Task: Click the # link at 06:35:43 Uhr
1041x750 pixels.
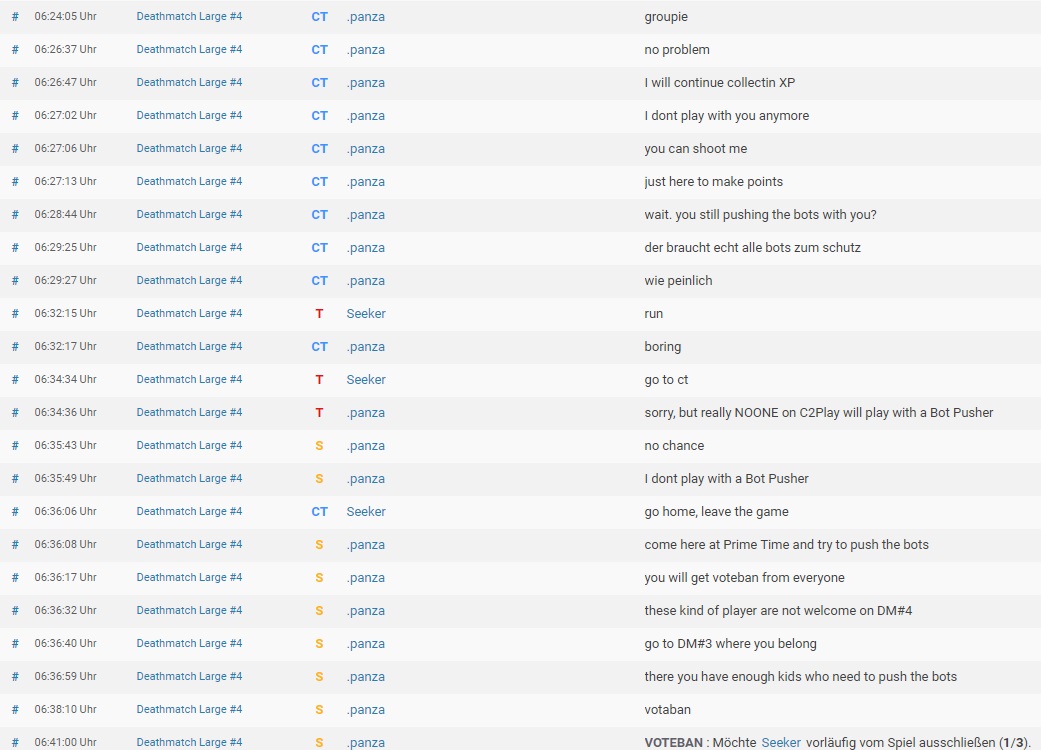Action: [x=15, y=445]
